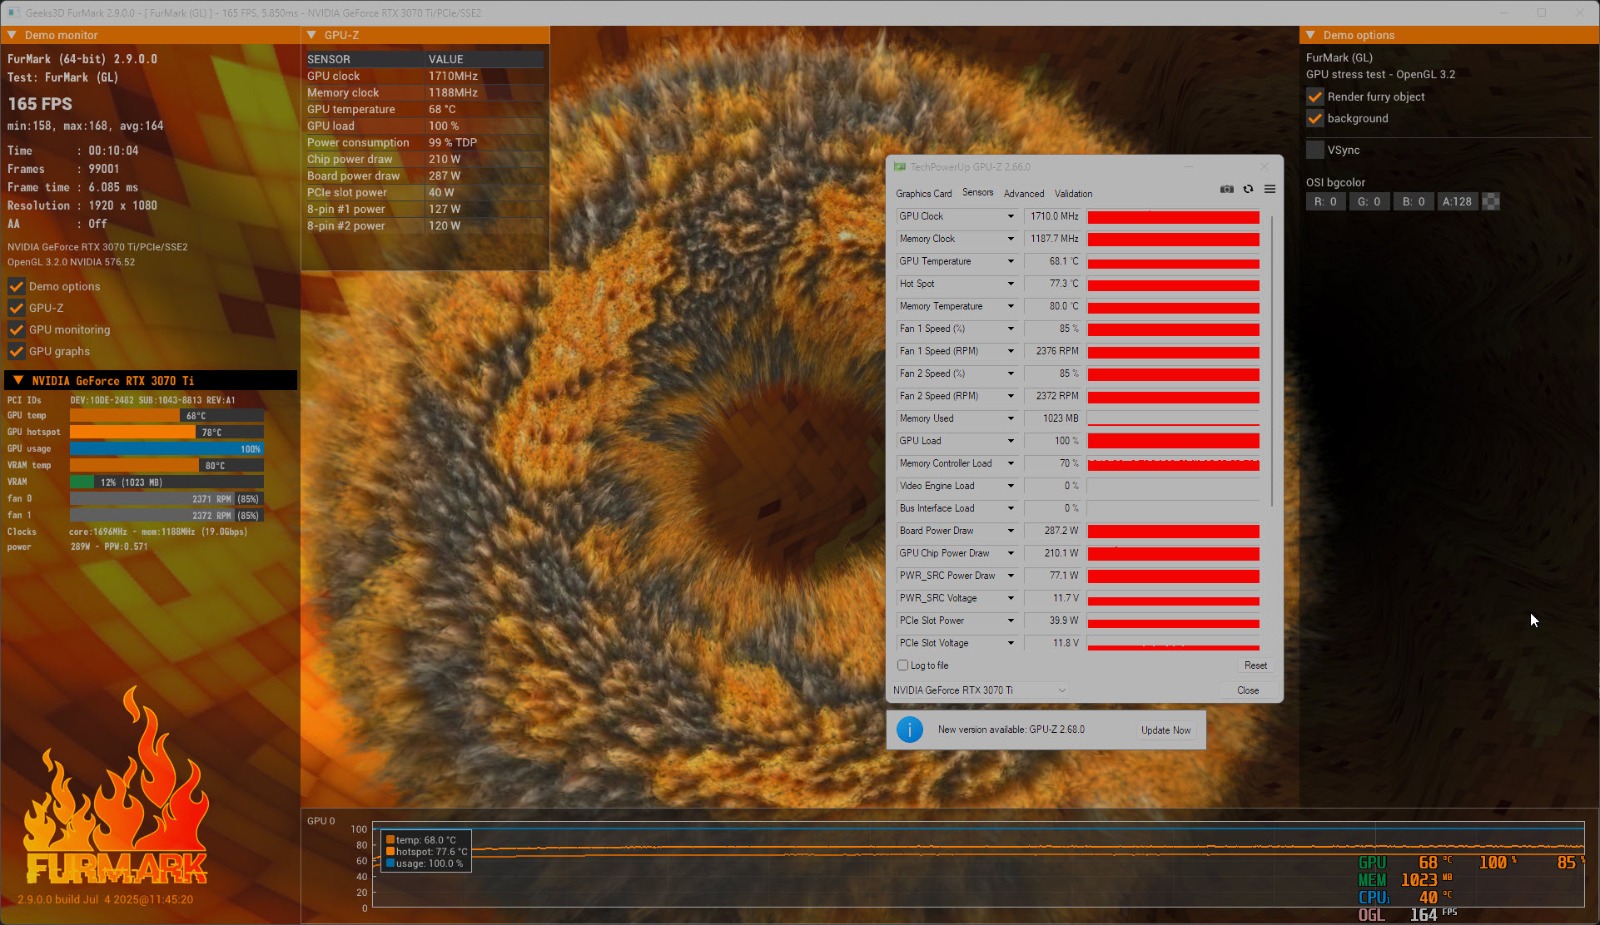This screenshot has width=1600, height=925.
Task: Open the GPU-Z hamburger menu icon
Action: coord(1269,189)
